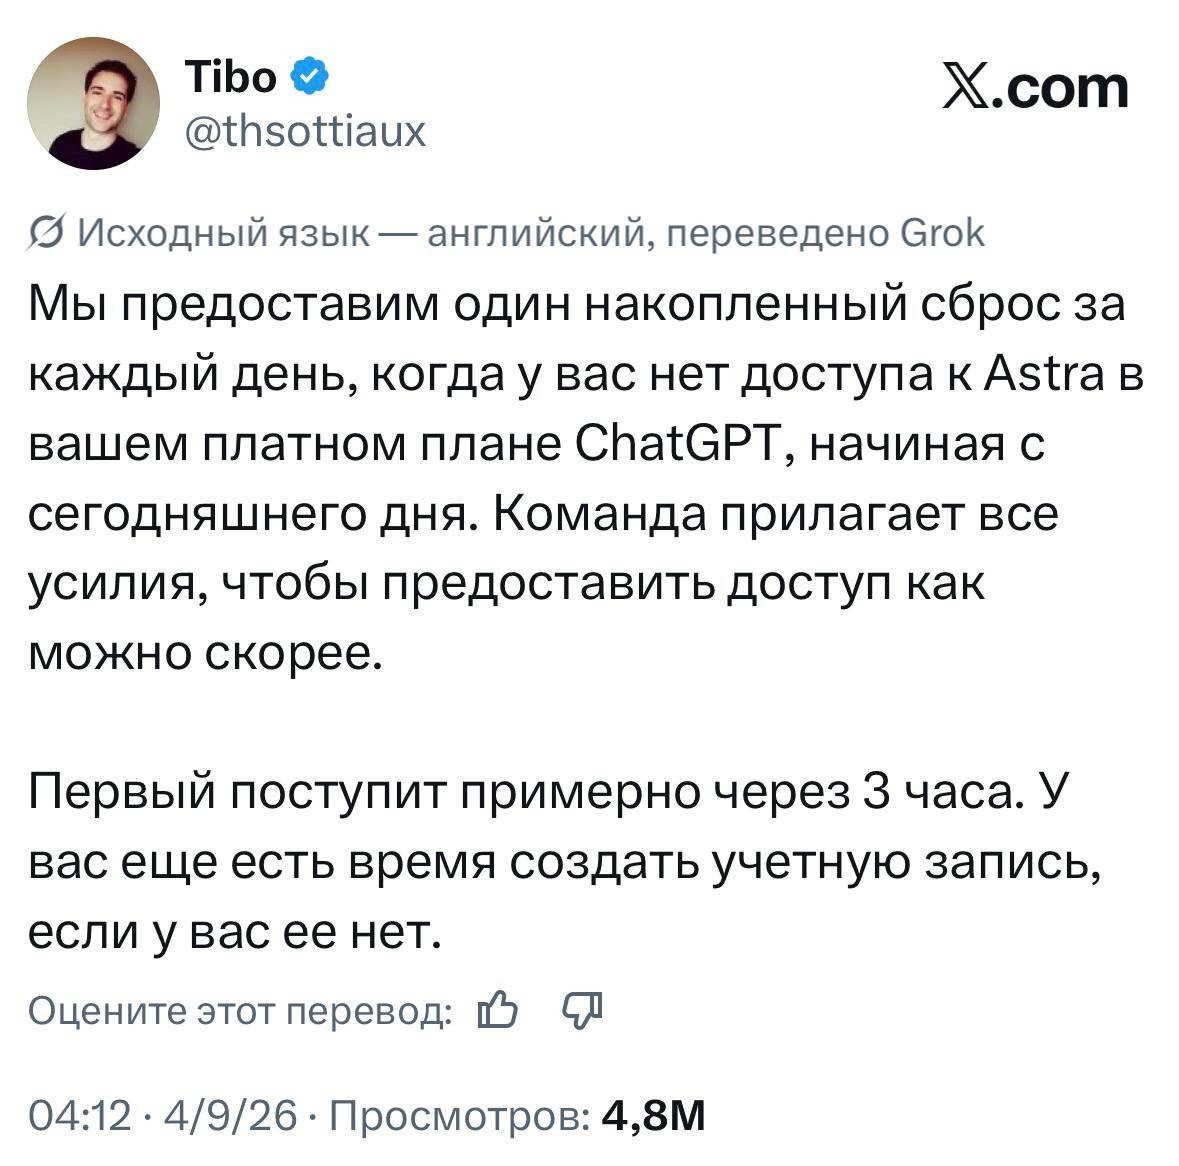The image size is (1179, 1166).
Task: Open the Tibo display name link
Action: click(x=231, y=77)
